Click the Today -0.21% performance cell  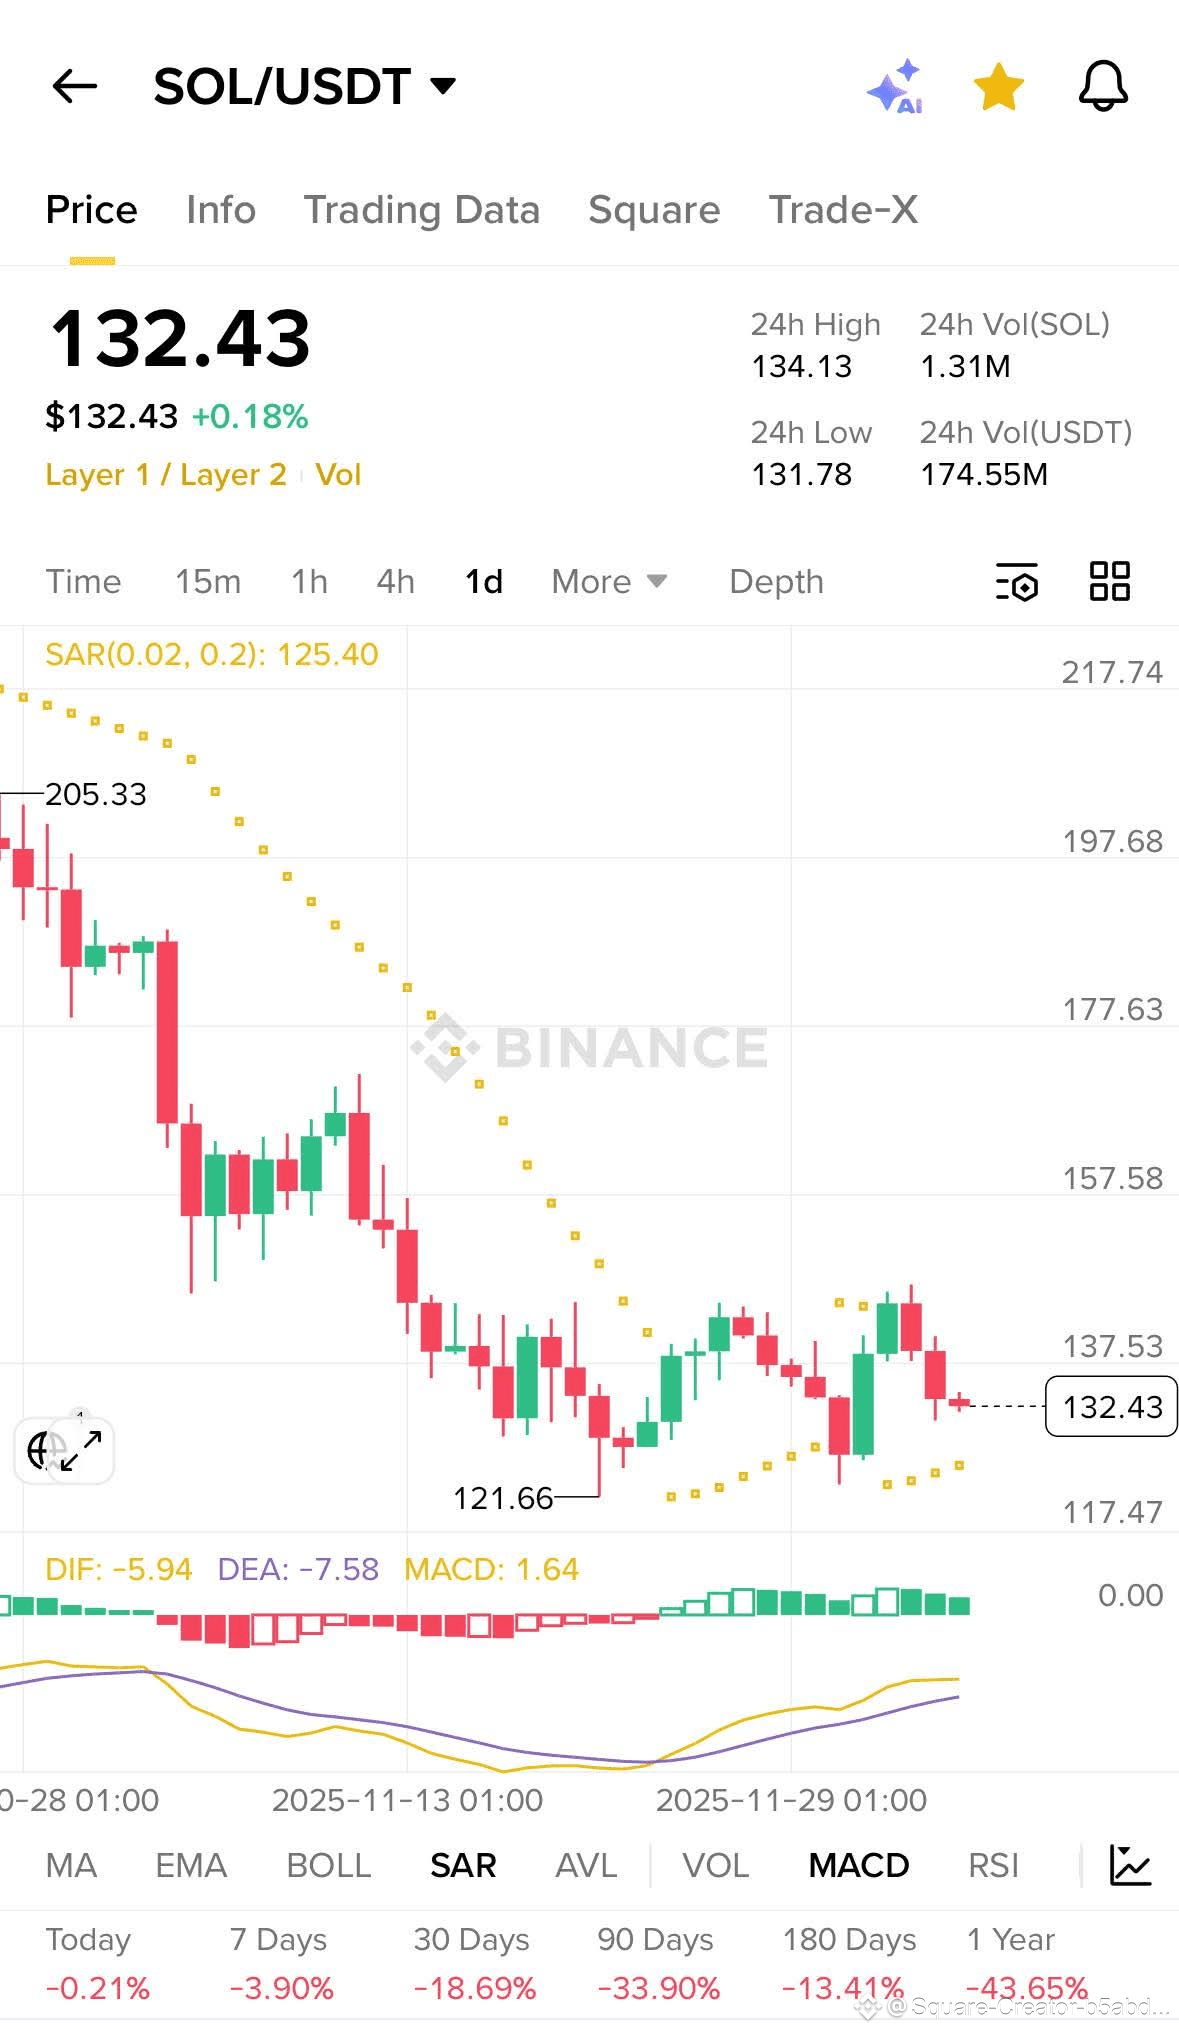click(98, 1964)
